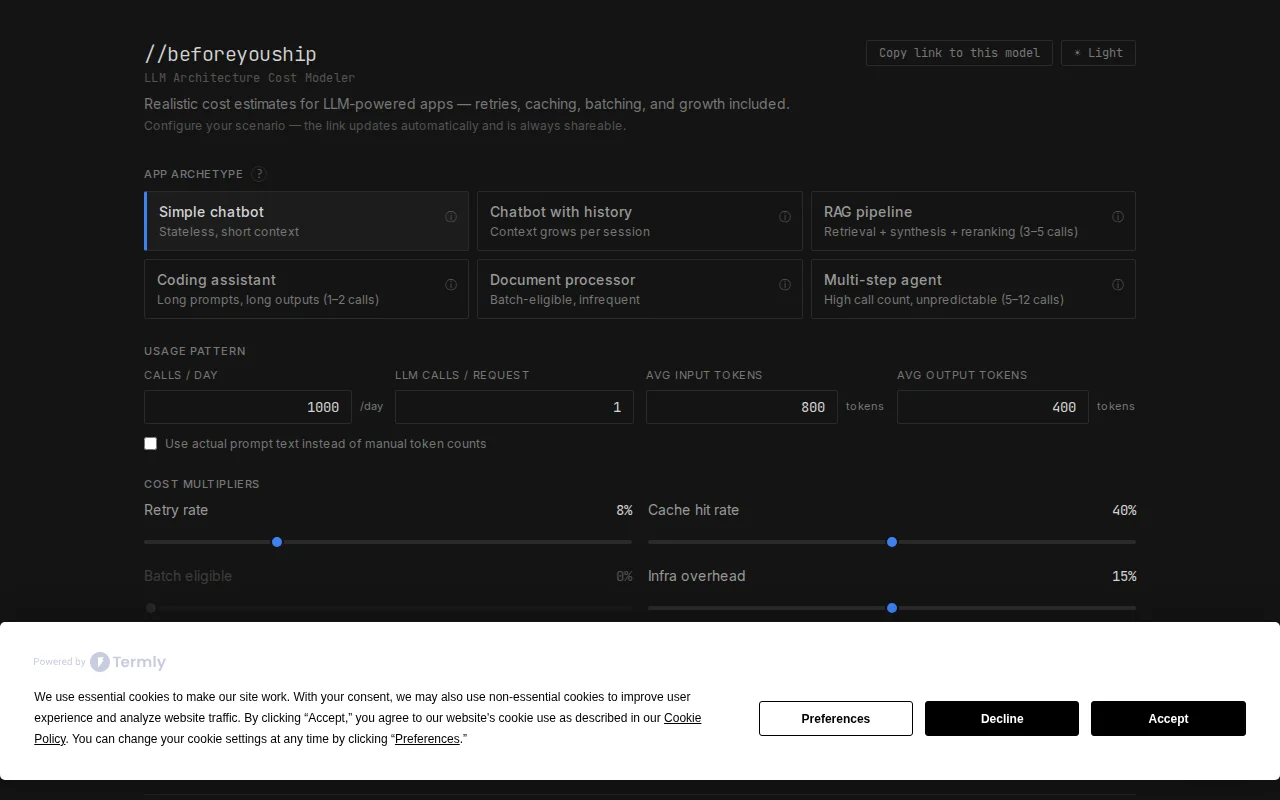
Task: Follow the inline Preferences link in cookie text
Action: pyautogui.click(x=427, y=739)
